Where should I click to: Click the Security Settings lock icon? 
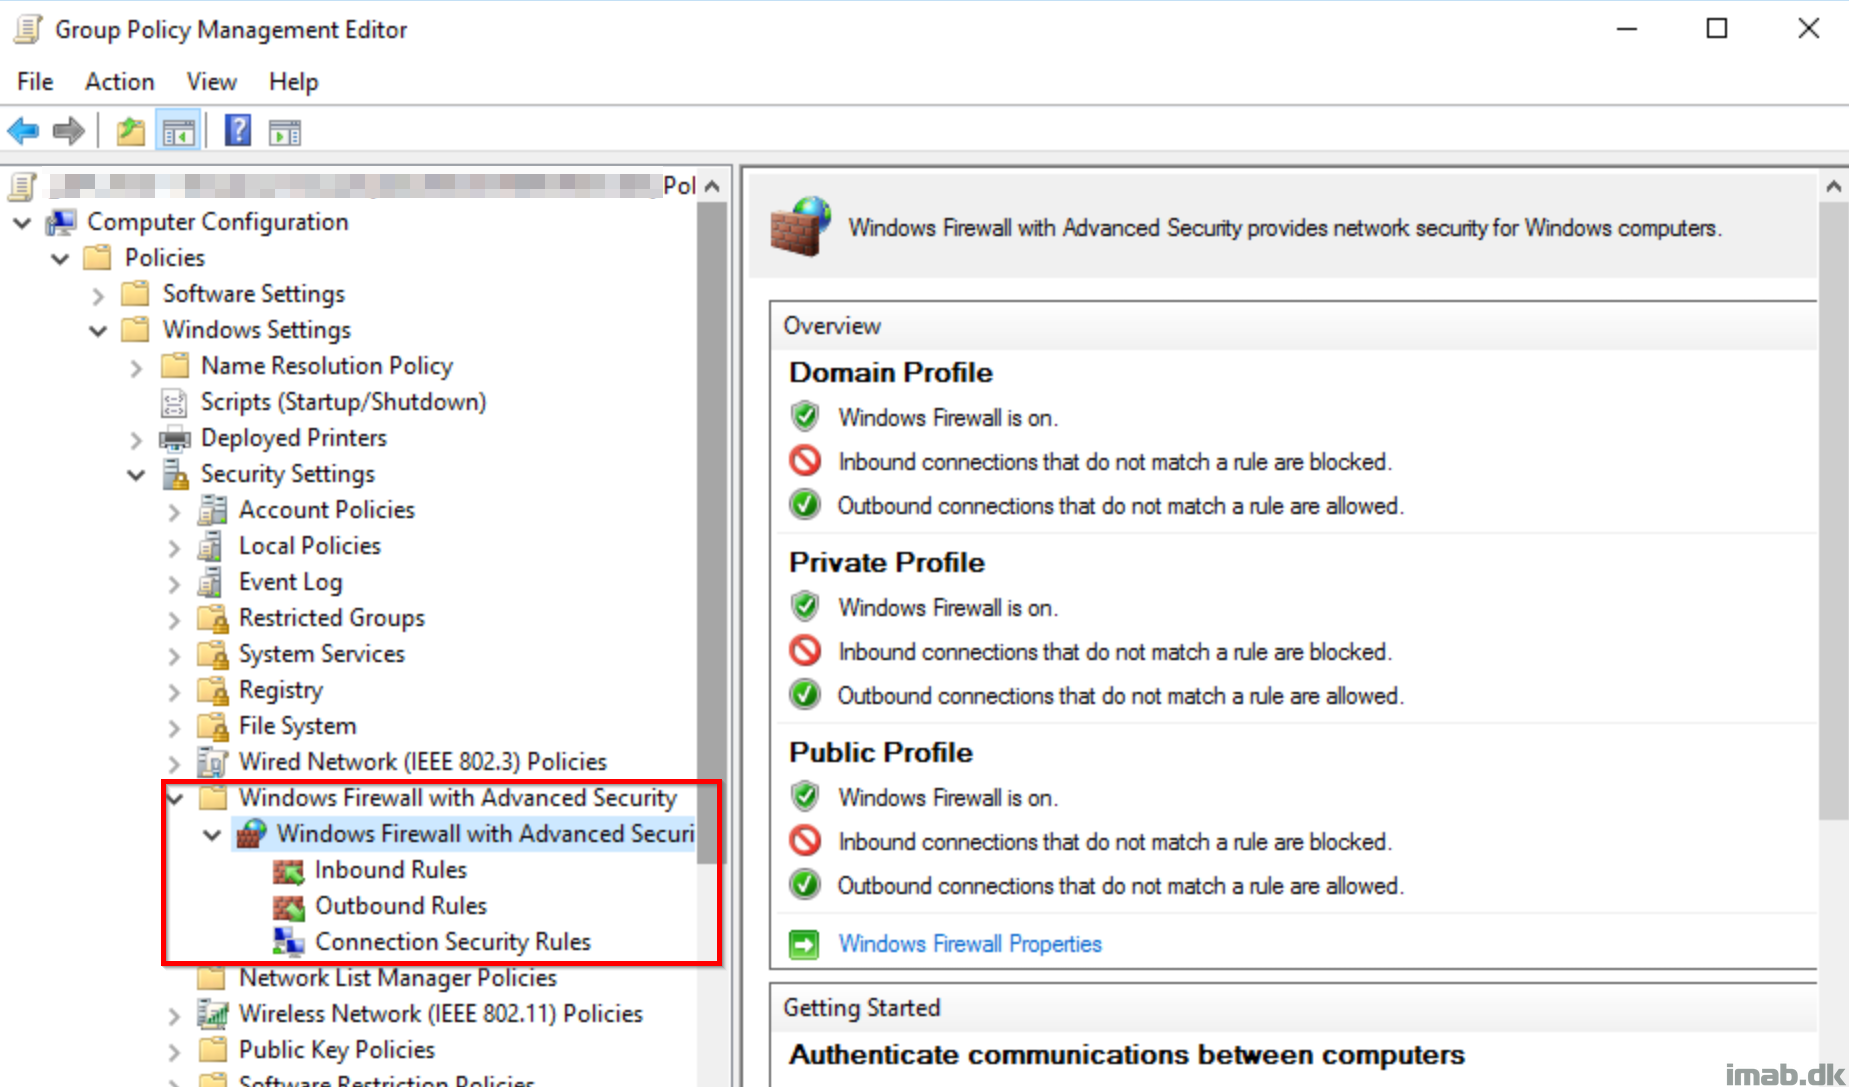175,474
